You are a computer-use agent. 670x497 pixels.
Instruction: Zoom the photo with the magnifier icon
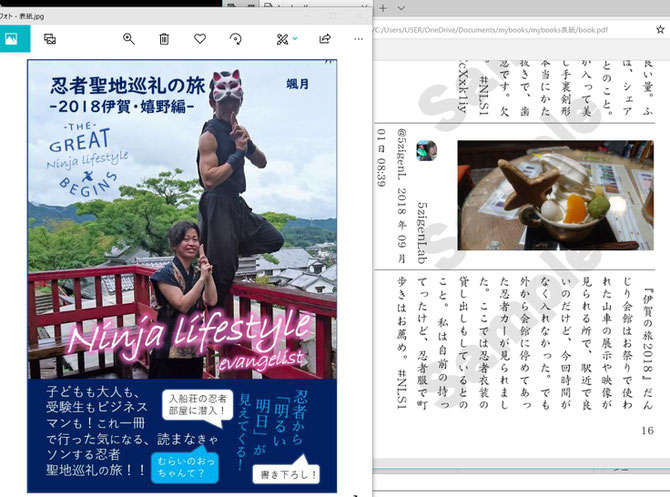pyautogui.click(x=129, y=39)
